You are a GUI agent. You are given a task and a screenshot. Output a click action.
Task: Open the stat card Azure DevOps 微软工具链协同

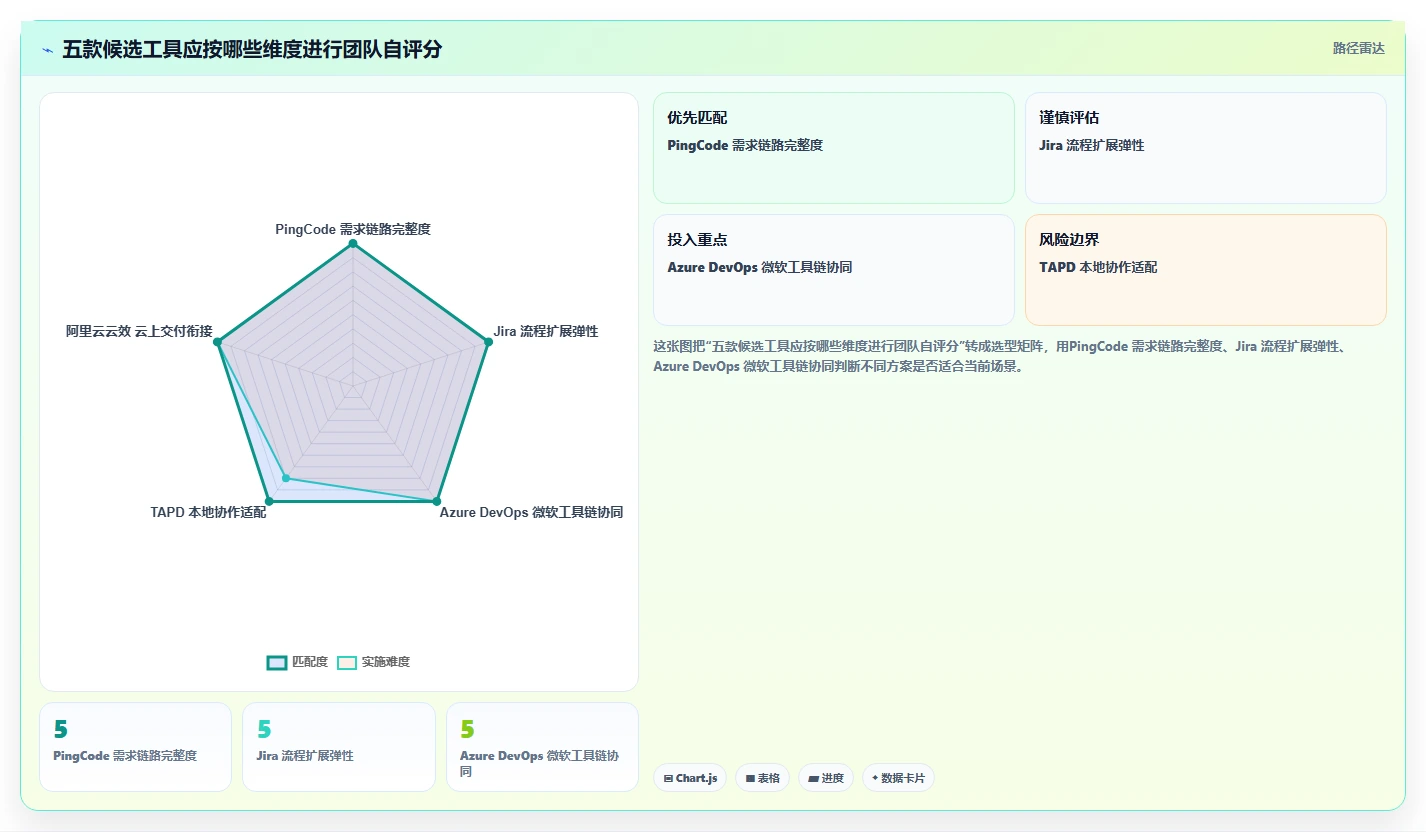(x=542, y=747)
